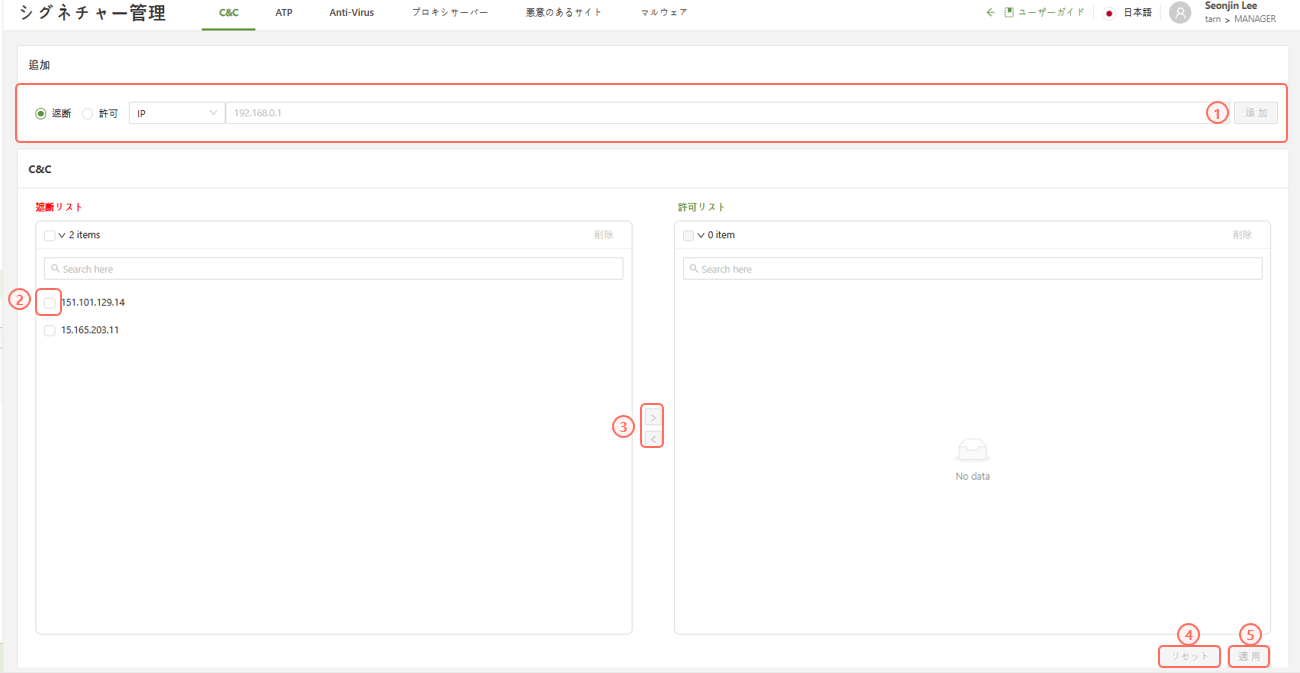Expand the chevron next to 0 item
This screenshot has height=673, width=1300.
[x=701, y=236]
